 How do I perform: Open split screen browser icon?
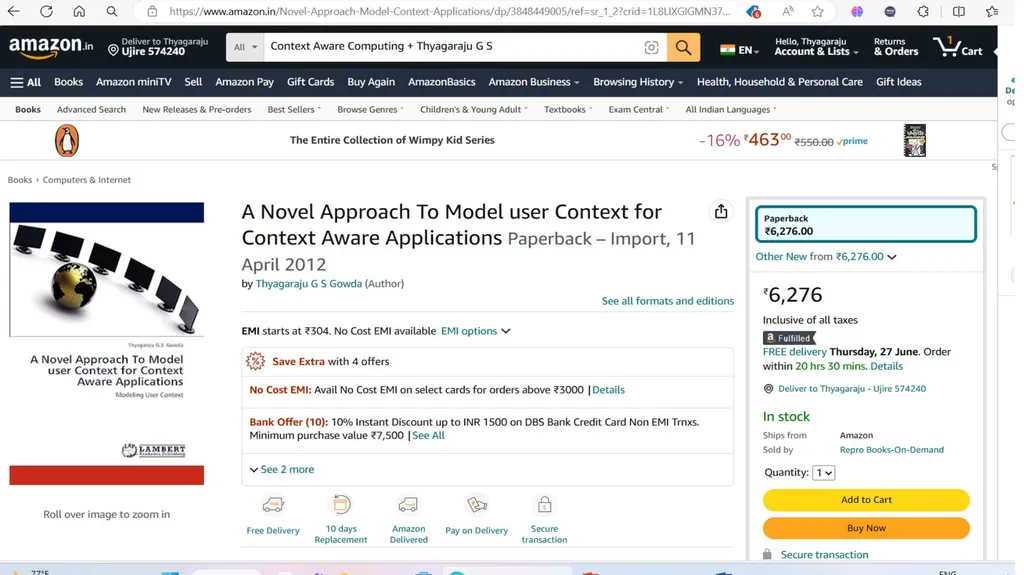pos(958,11)
